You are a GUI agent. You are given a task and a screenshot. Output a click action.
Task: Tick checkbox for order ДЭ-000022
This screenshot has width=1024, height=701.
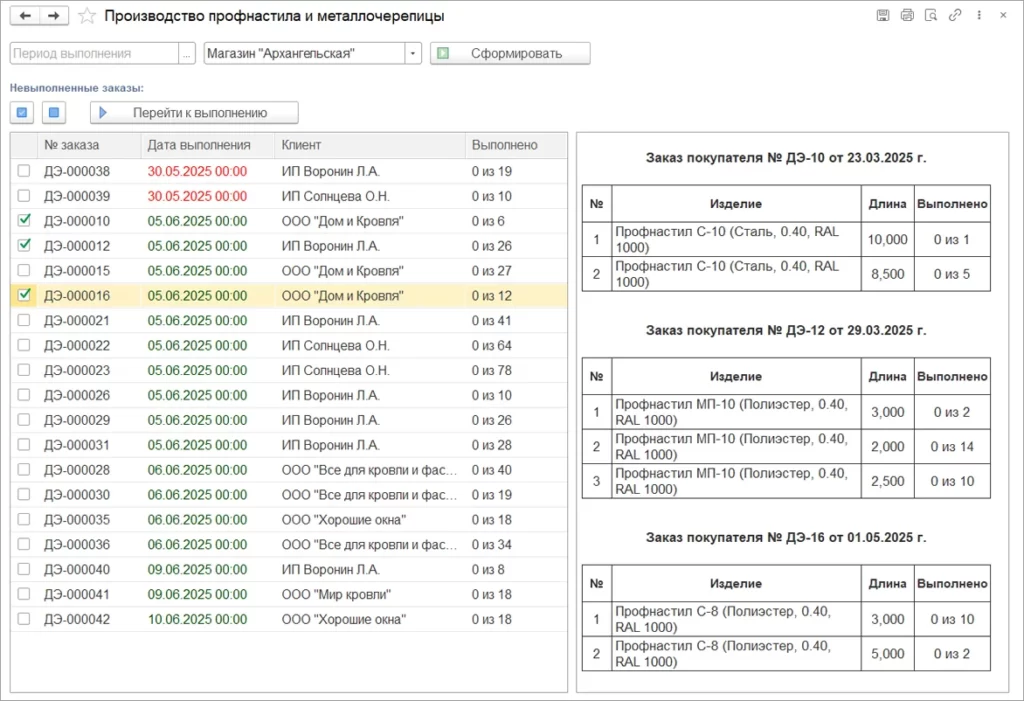pyautogui.click(x=24, y=345)
